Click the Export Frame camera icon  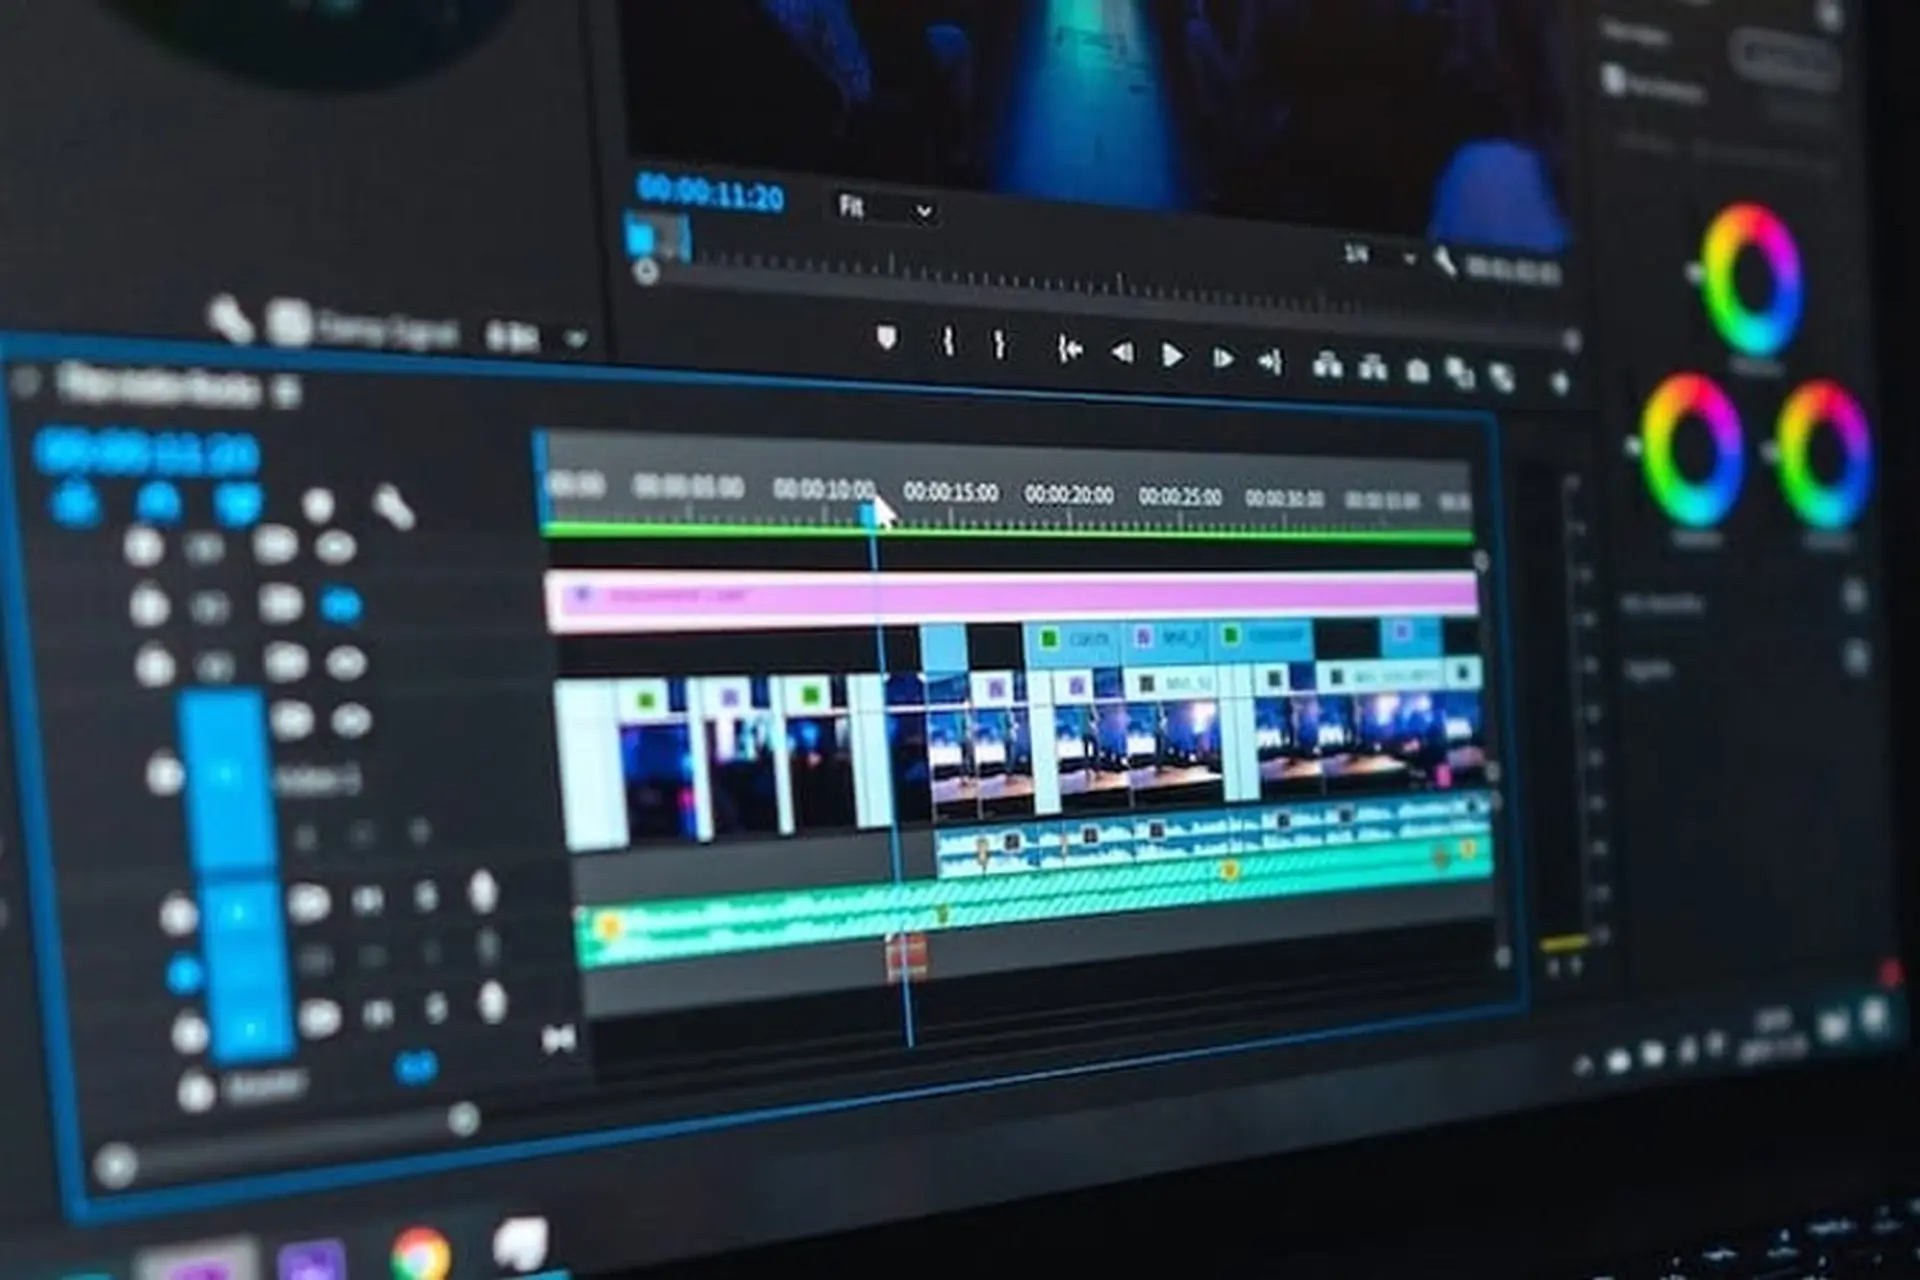[1417, 372]
